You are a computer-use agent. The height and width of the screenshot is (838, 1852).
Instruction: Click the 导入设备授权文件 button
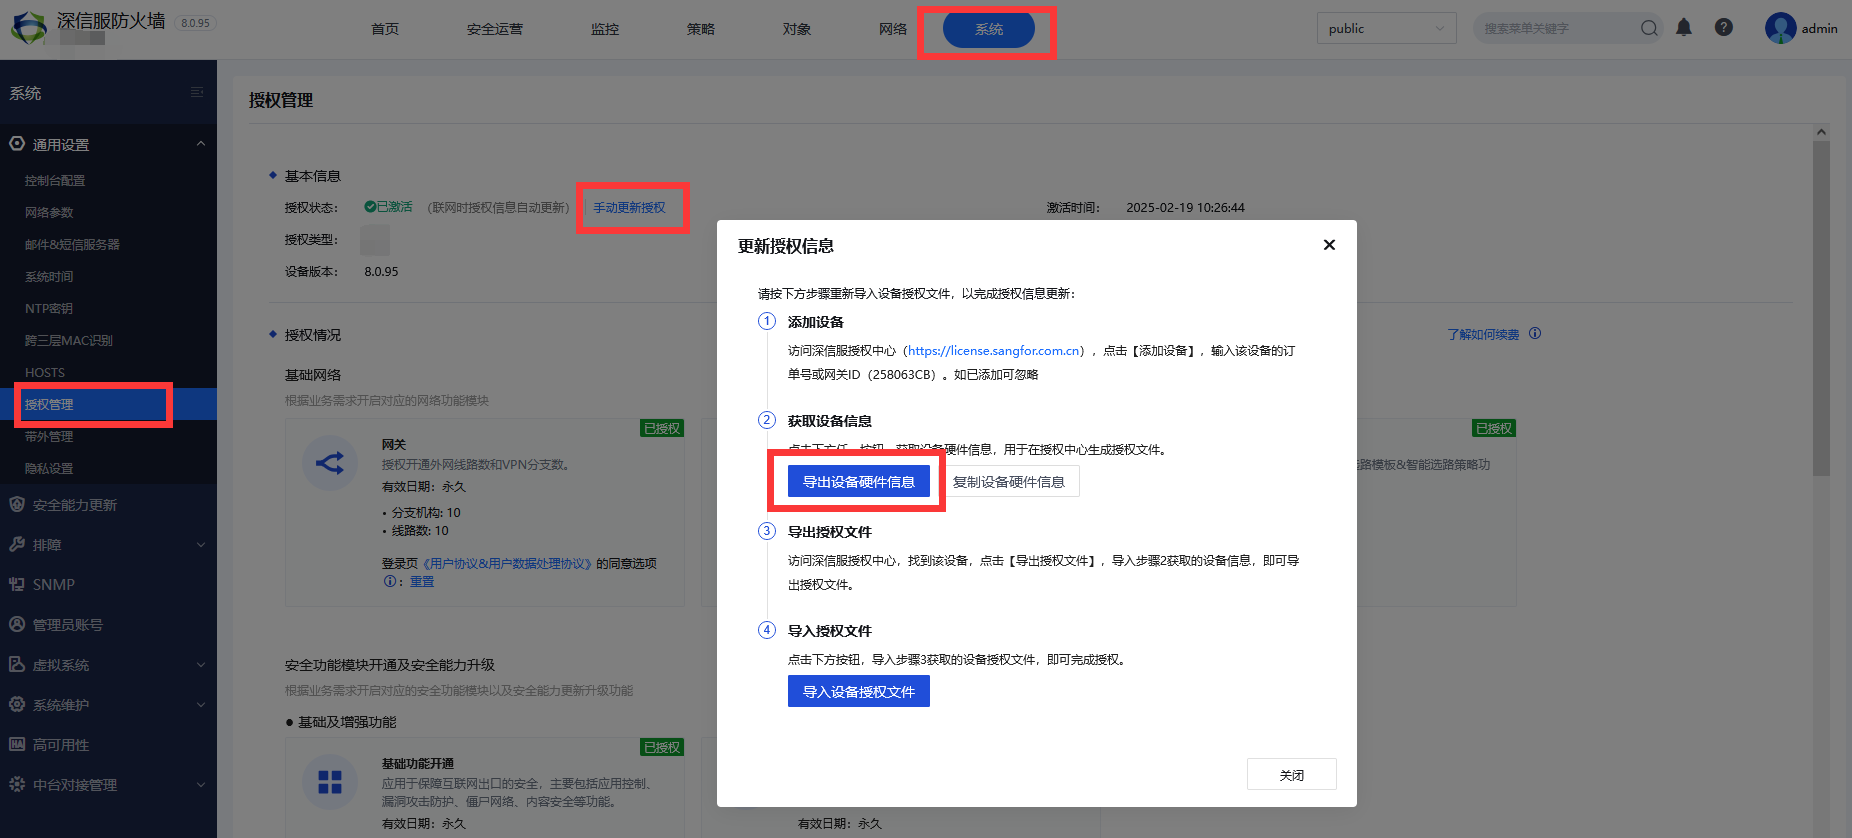[858, 692]
